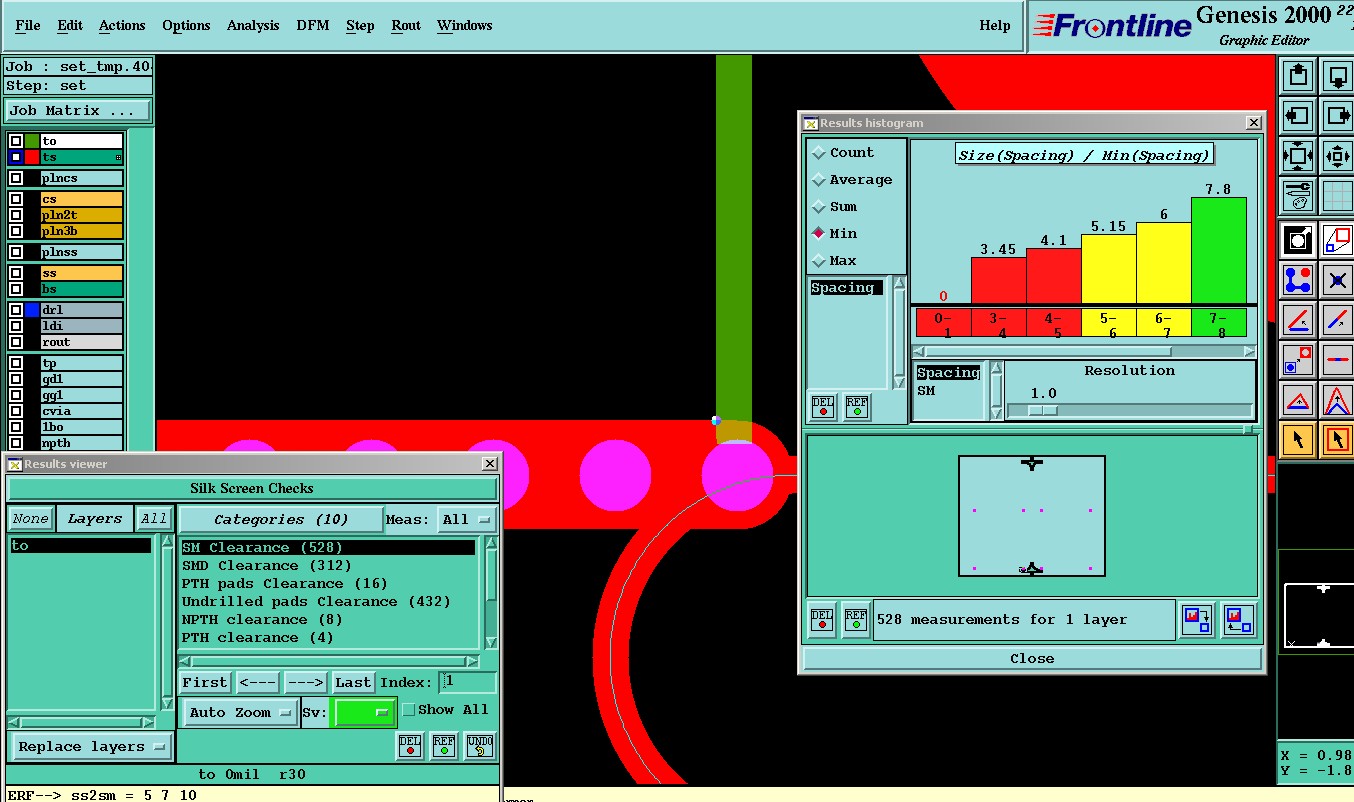Select the Min radio option
1354x802 pixels.
coord(835,234)
